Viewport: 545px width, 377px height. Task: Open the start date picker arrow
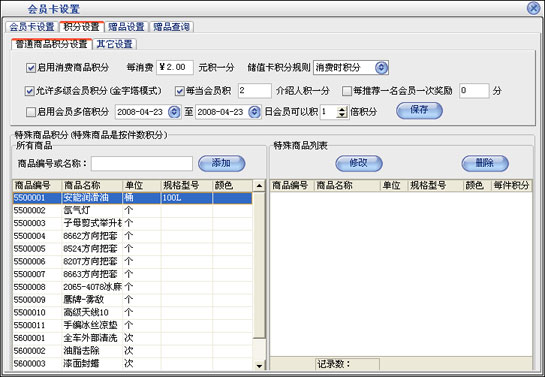pos(174,112)
